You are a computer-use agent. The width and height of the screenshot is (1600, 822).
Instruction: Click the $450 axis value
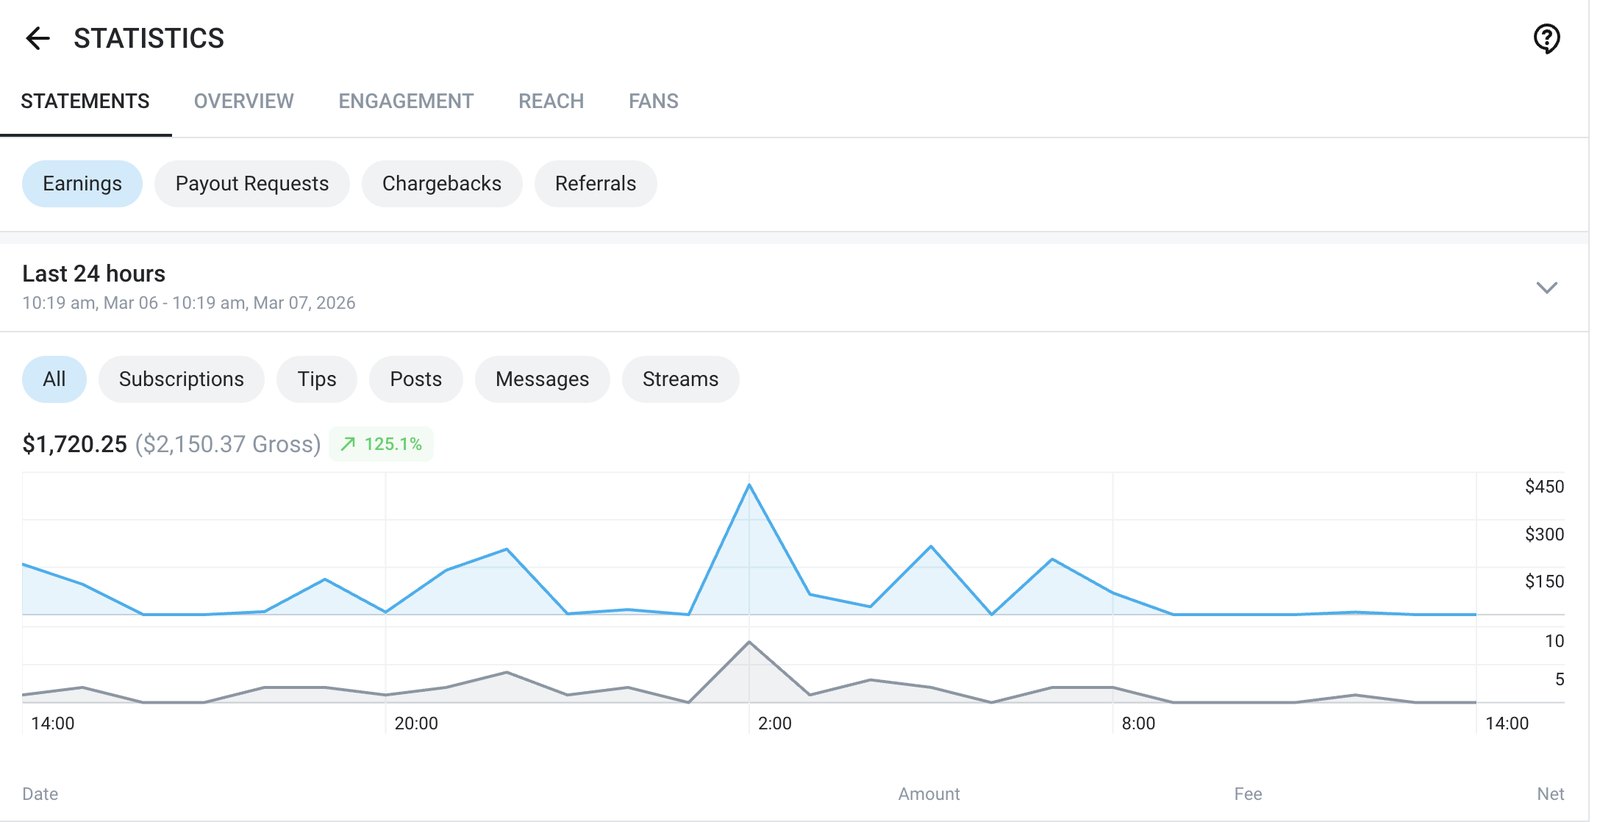tap(1544, 487)
